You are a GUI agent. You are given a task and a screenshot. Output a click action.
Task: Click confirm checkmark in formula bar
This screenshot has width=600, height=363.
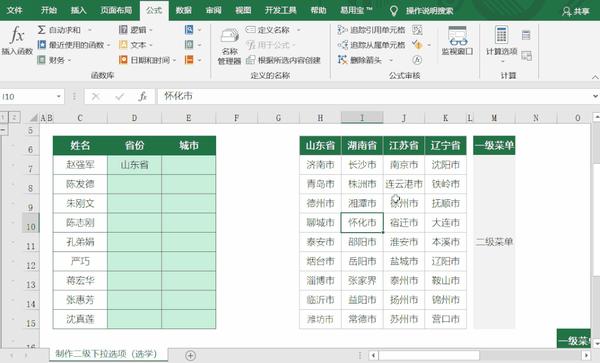[119, 96]
